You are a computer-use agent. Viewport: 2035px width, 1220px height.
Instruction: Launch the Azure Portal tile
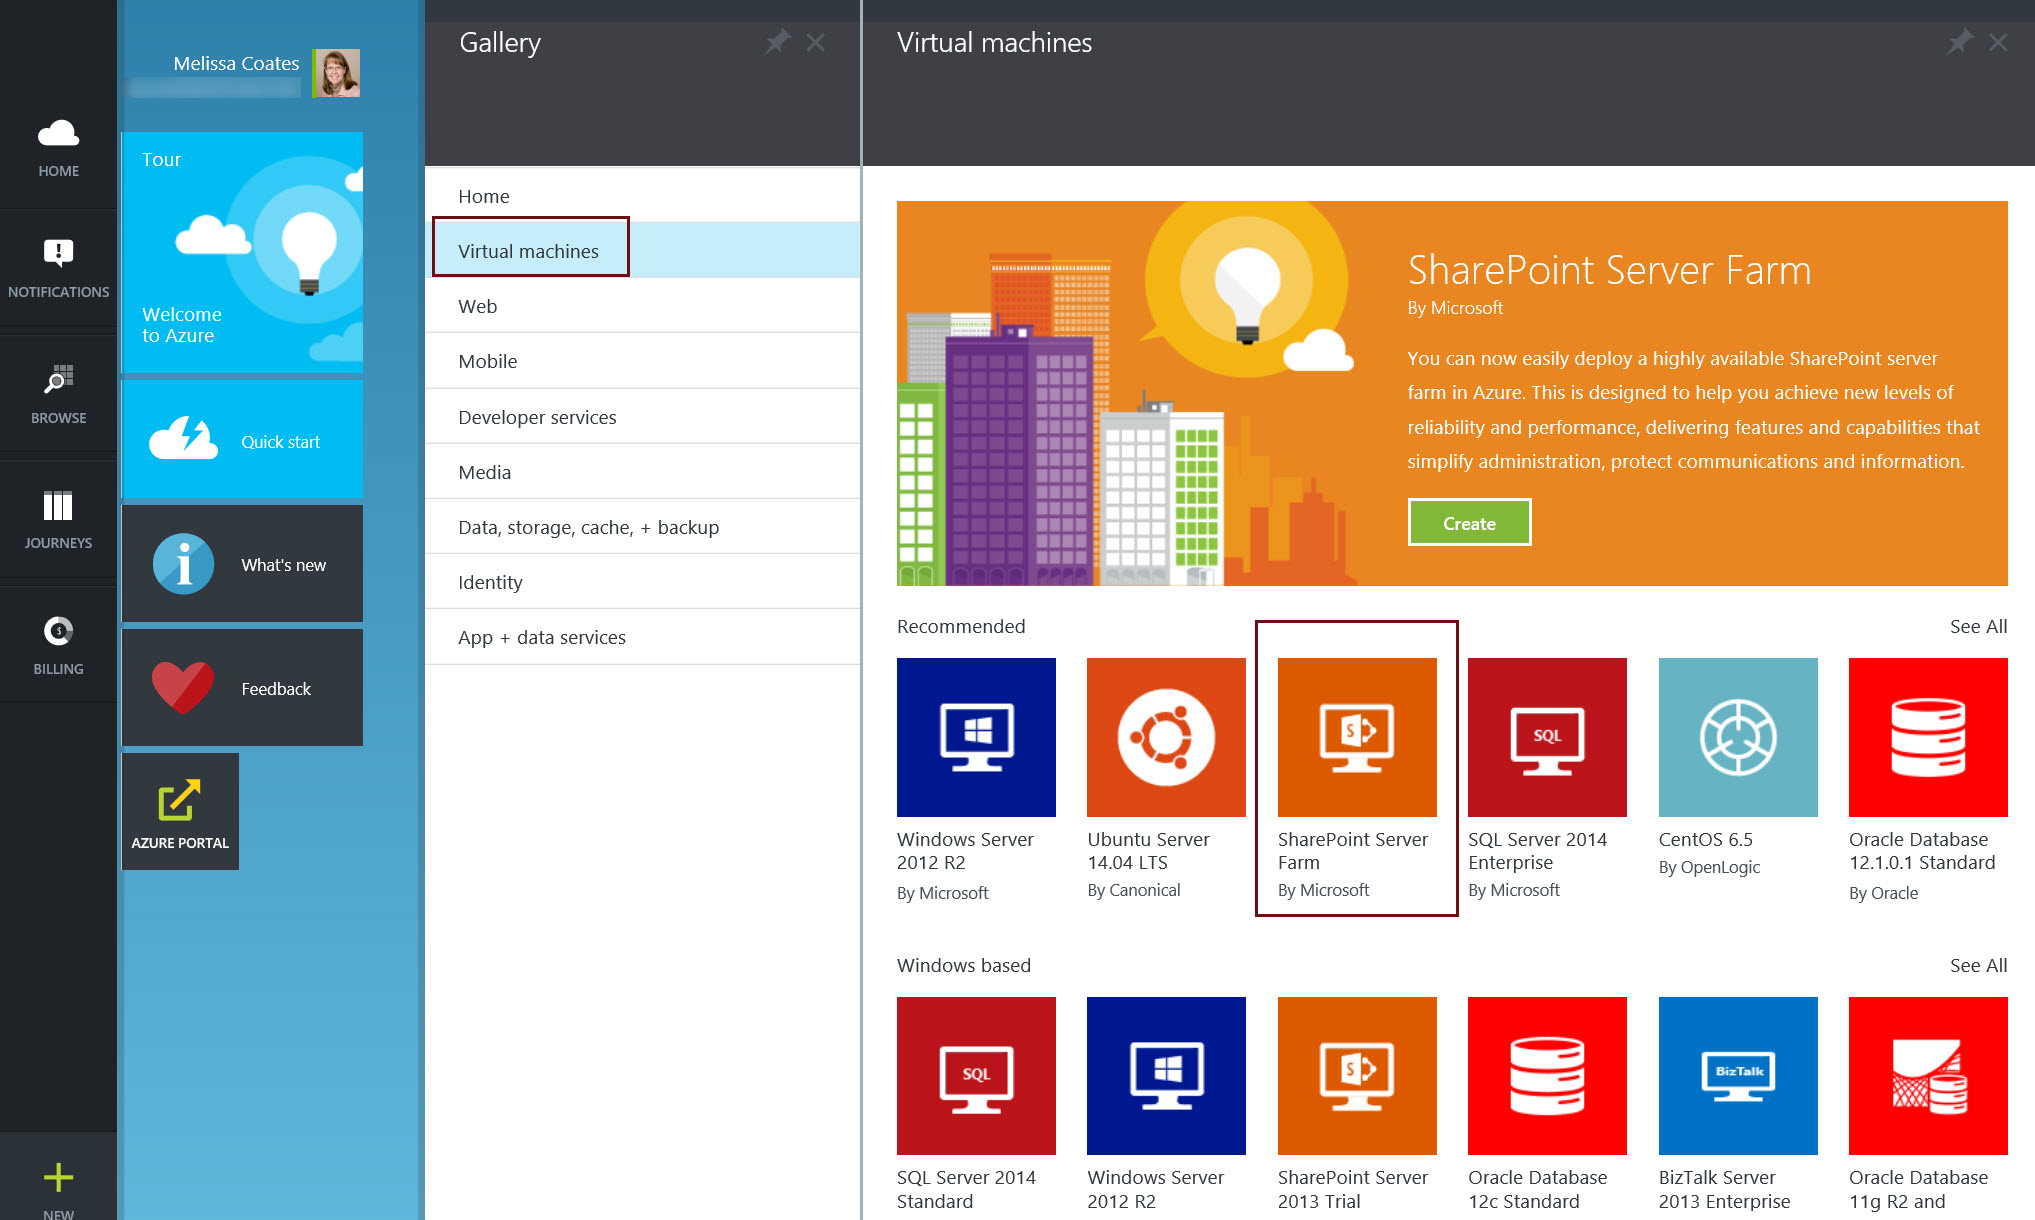point(180,811)
